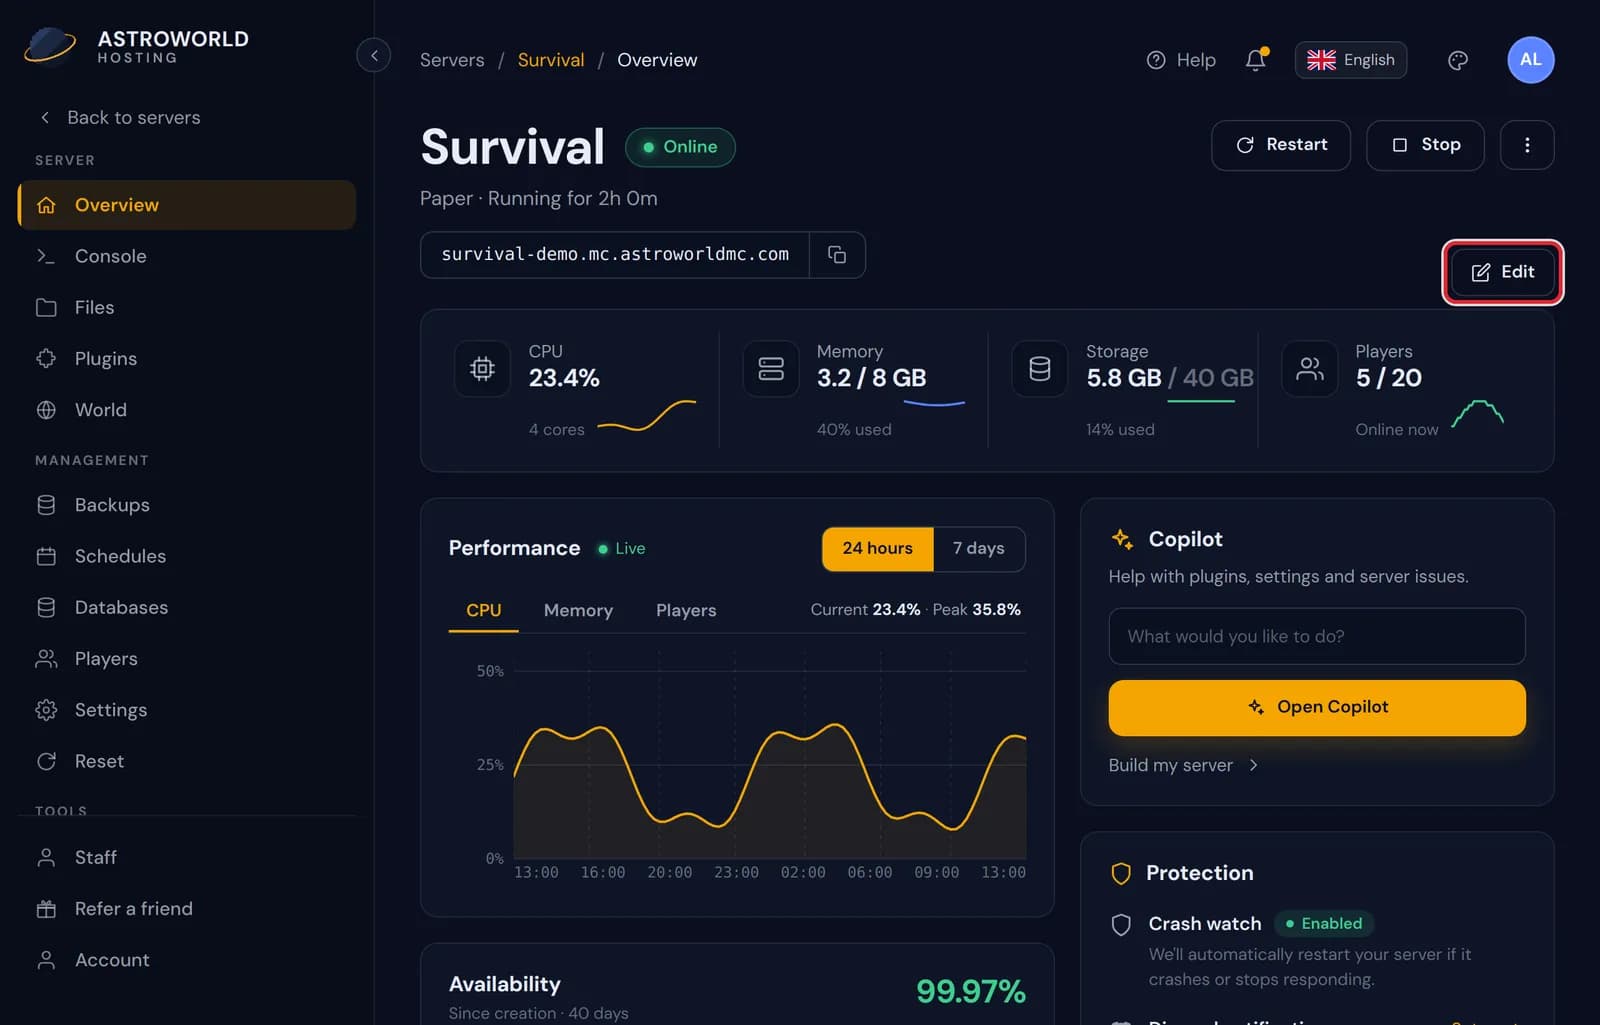1600x1025 pixels.
Task: Open the theme palette icon
Action: tap(1458, 60)
